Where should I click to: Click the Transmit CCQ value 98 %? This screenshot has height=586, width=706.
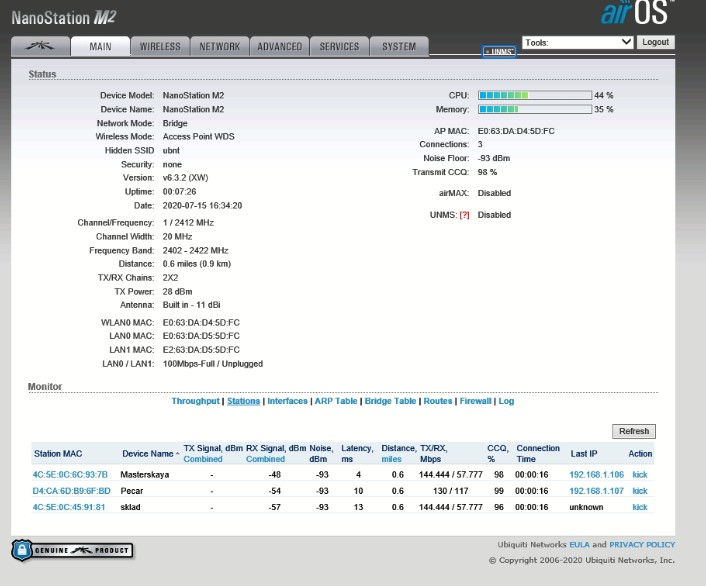[487, 172]
